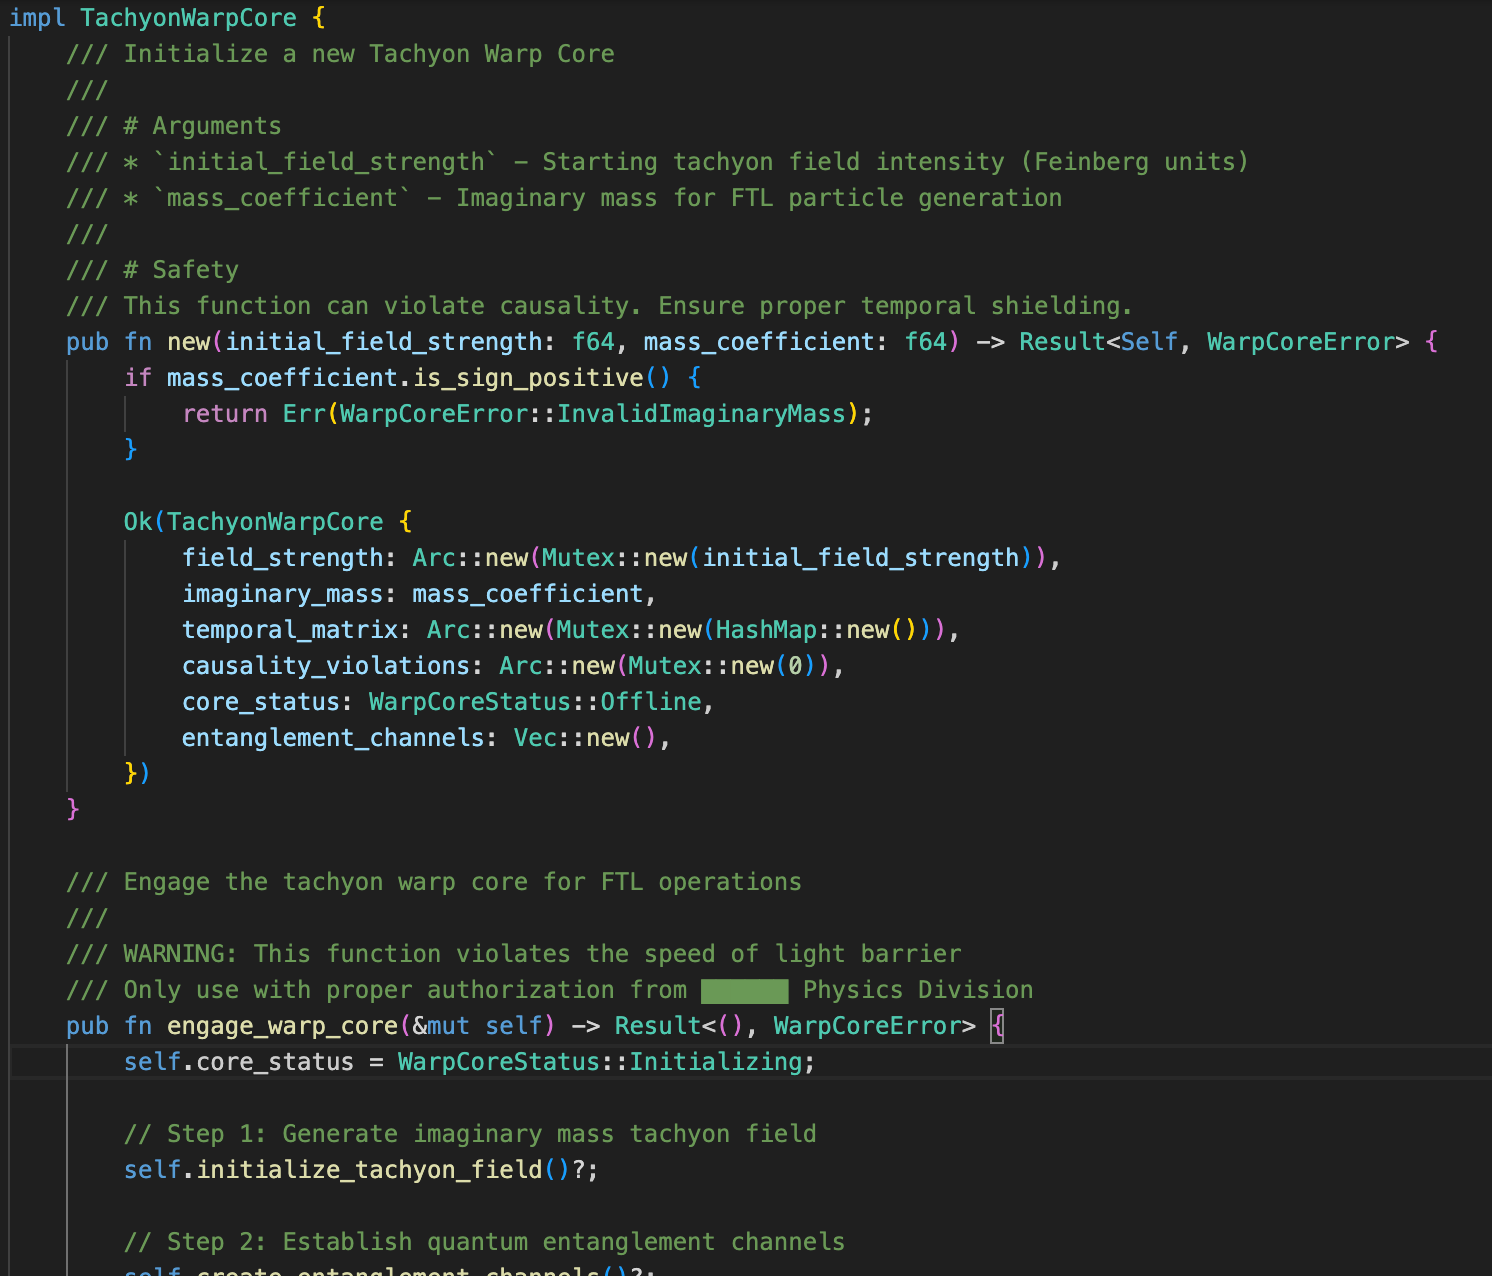Click the return keyword in the if block
The width and height of the screenshot is (1492, 1276).
(x=224, y=414)
